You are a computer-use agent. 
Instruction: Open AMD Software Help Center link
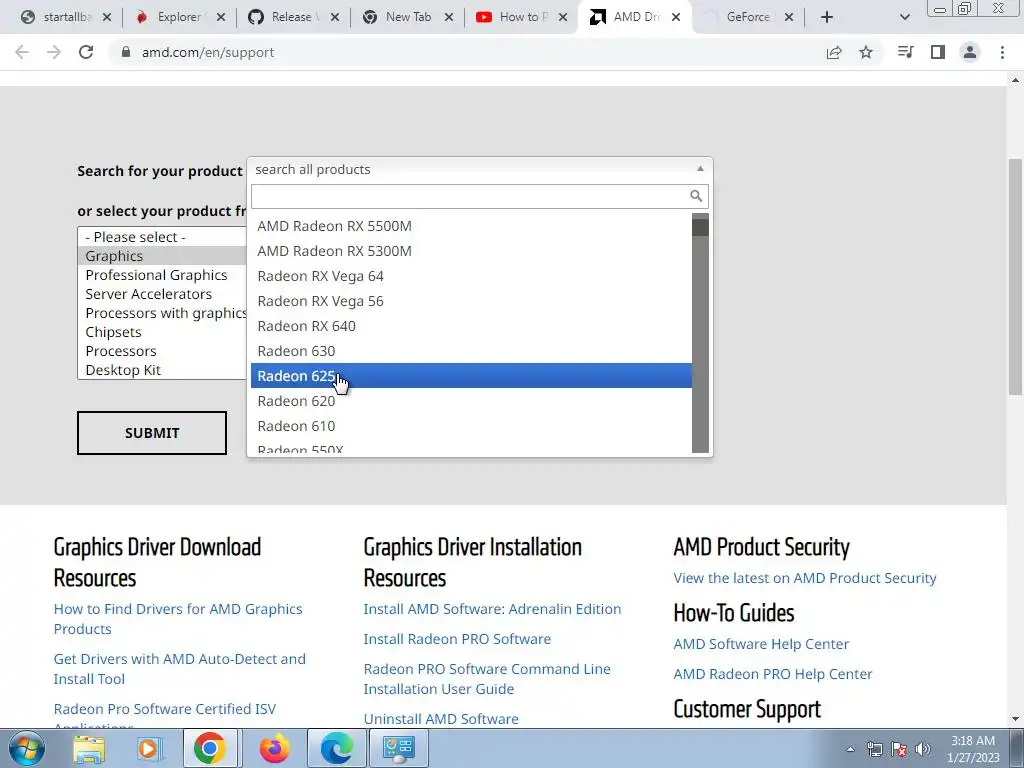click(x=761, y=644)
